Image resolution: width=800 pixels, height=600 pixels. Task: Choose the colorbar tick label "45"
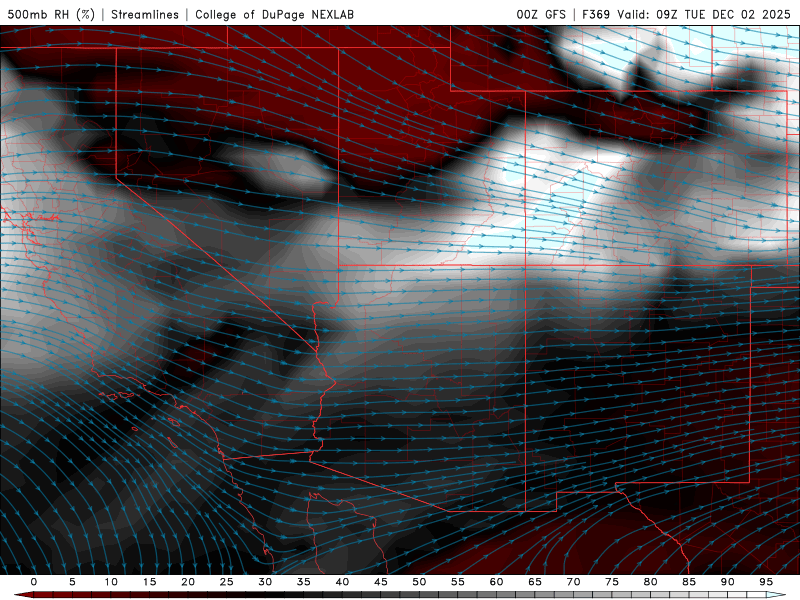pos(381,582)
